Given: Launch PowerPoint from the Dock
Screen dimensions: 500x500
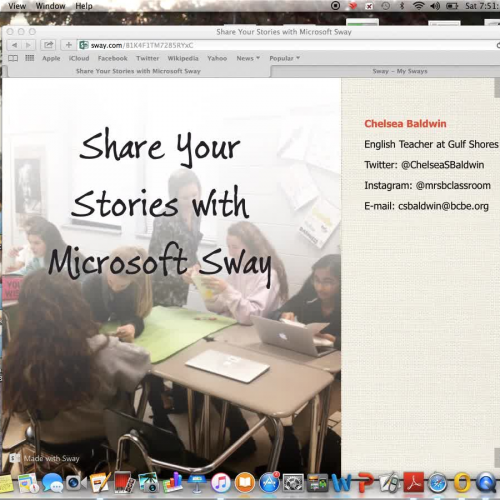Looking at the screenshot, I should 365,483.
